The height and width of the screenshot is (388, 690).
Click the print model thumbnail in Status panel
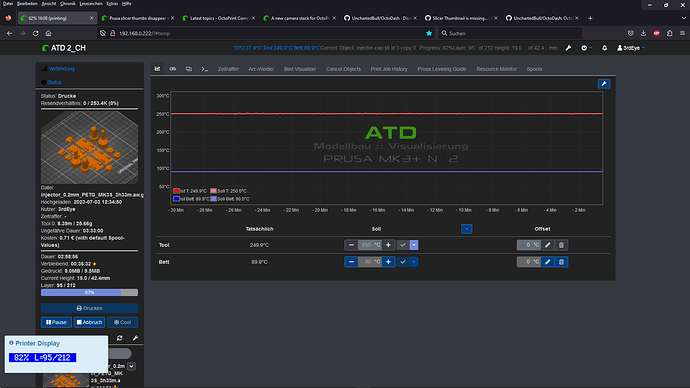[89, 147]
